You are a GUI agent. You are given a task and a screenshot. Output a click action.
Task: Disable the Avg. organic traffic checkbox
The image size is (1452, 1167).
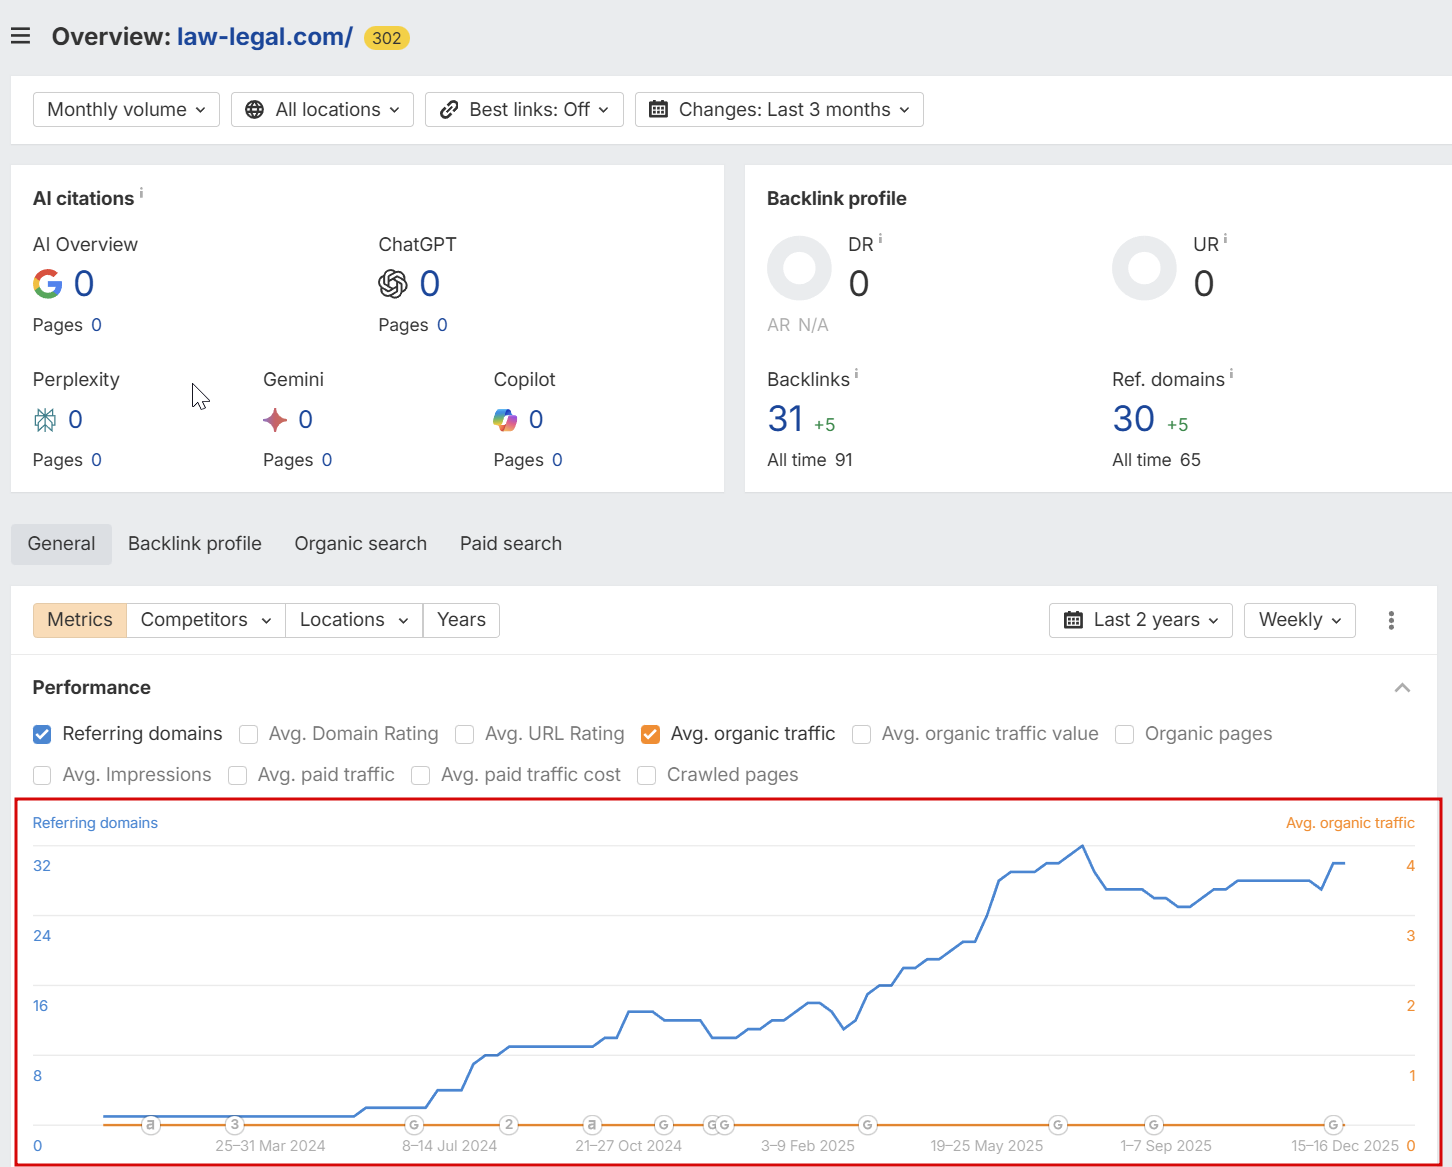(650, 734)
